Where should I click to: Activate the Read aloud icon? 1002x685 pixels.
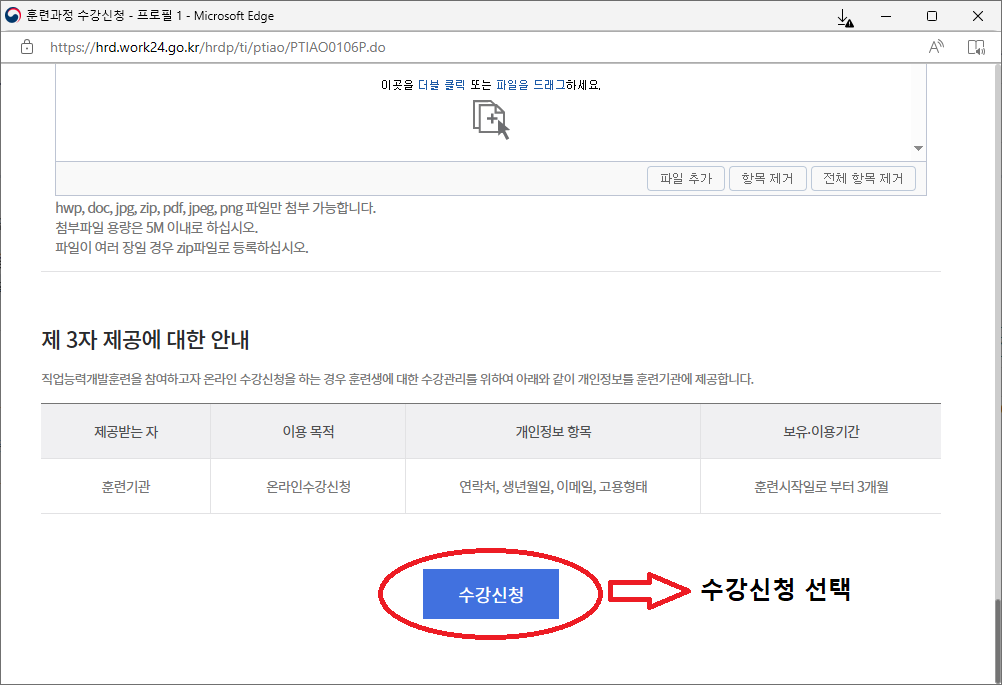tap(936, 47)
